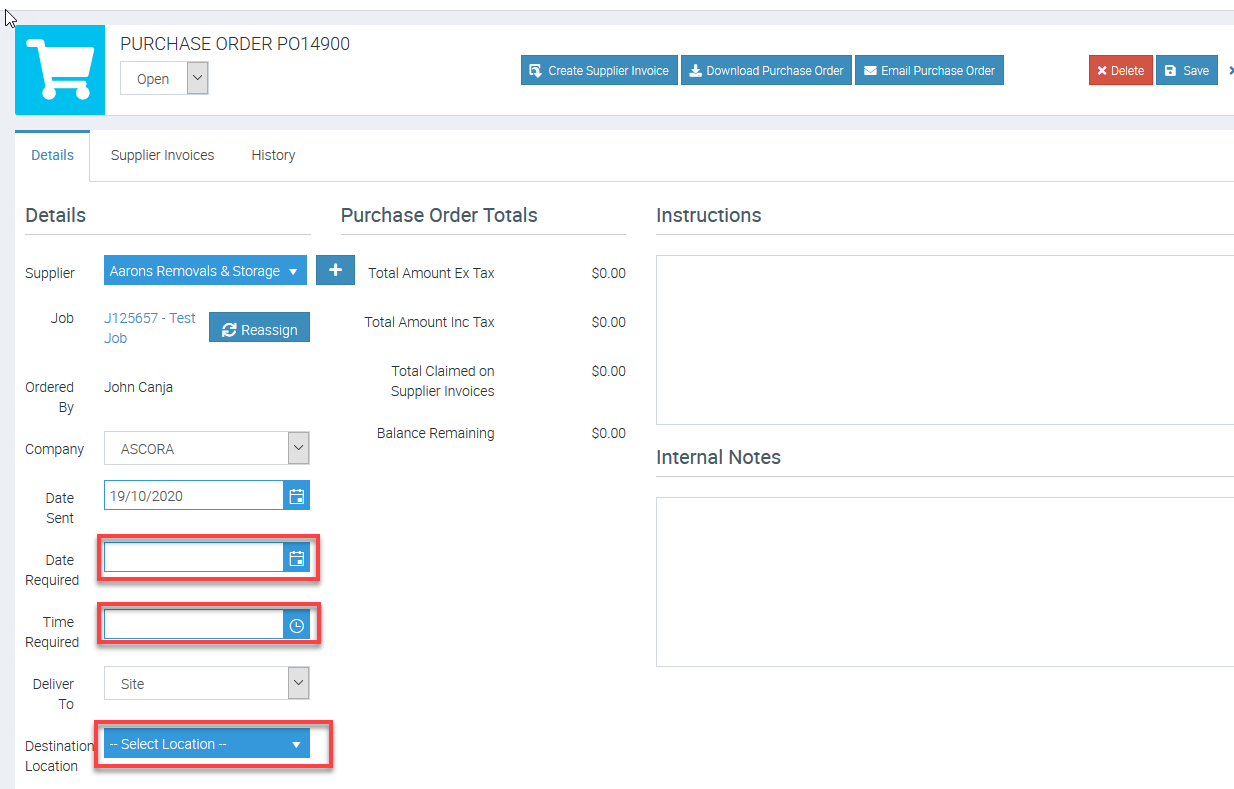Delete this purchase order
The image size is (1234, 789).
1120,71
